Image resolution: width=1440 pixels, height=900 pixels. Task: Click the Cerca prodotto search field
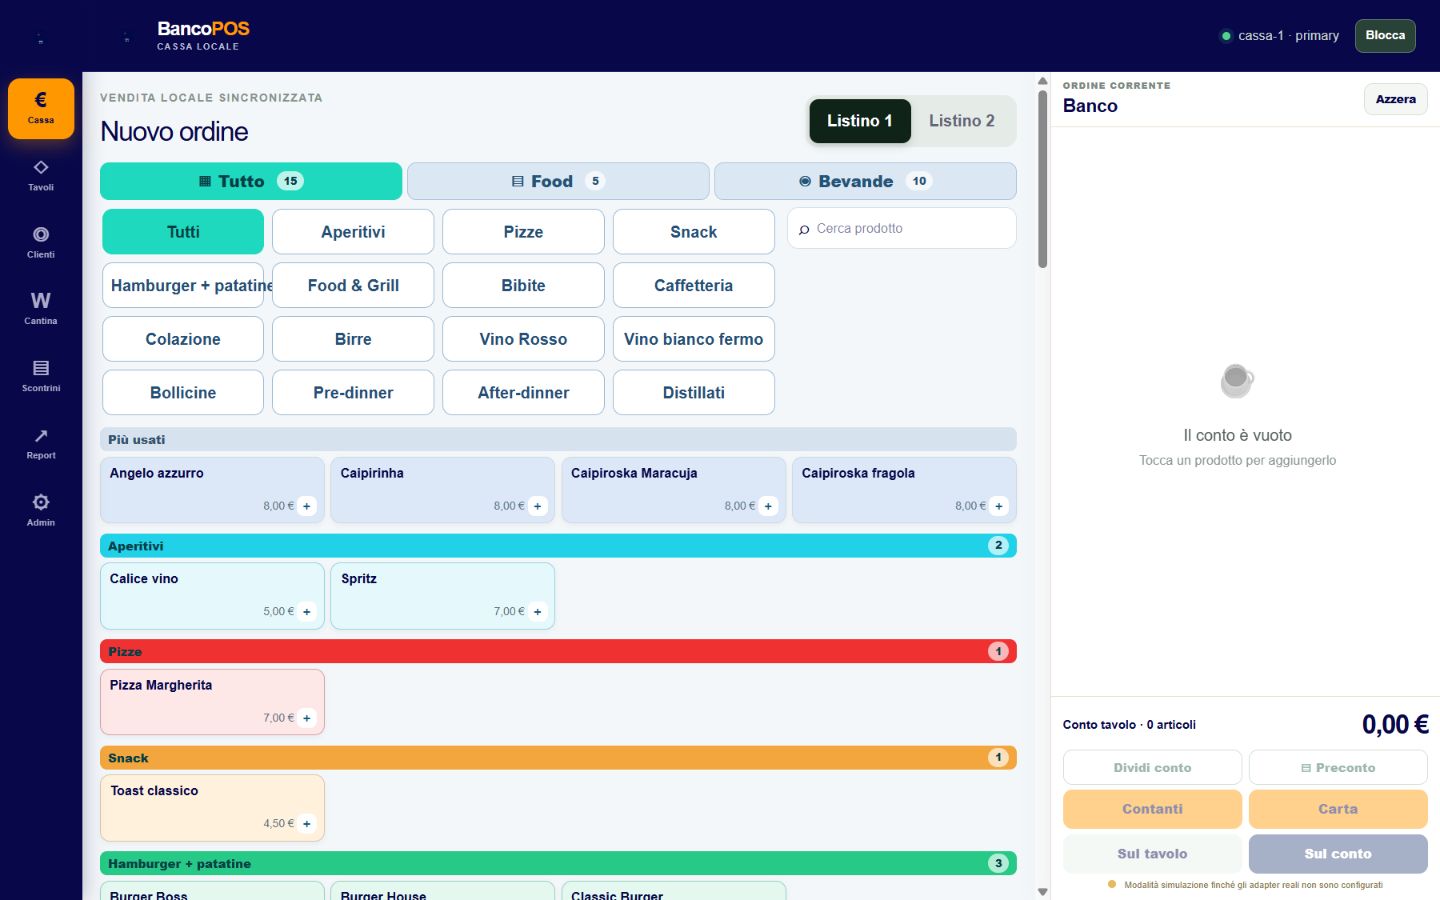902,229
